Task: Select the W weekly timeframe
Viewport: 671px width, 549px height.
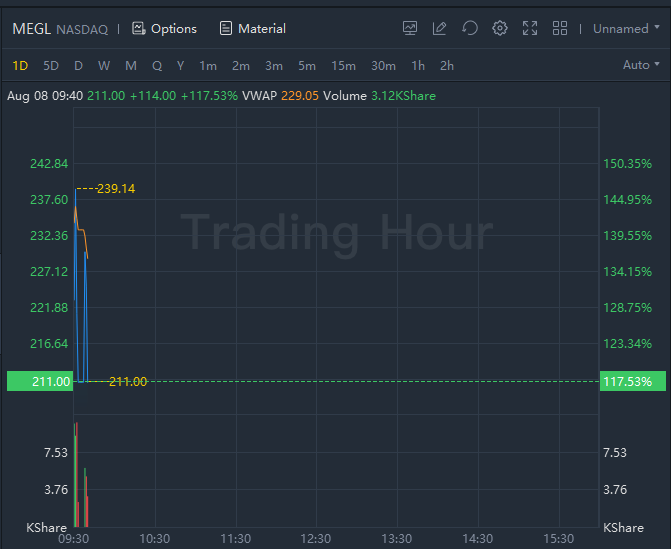Action: (x=104, y=65)
